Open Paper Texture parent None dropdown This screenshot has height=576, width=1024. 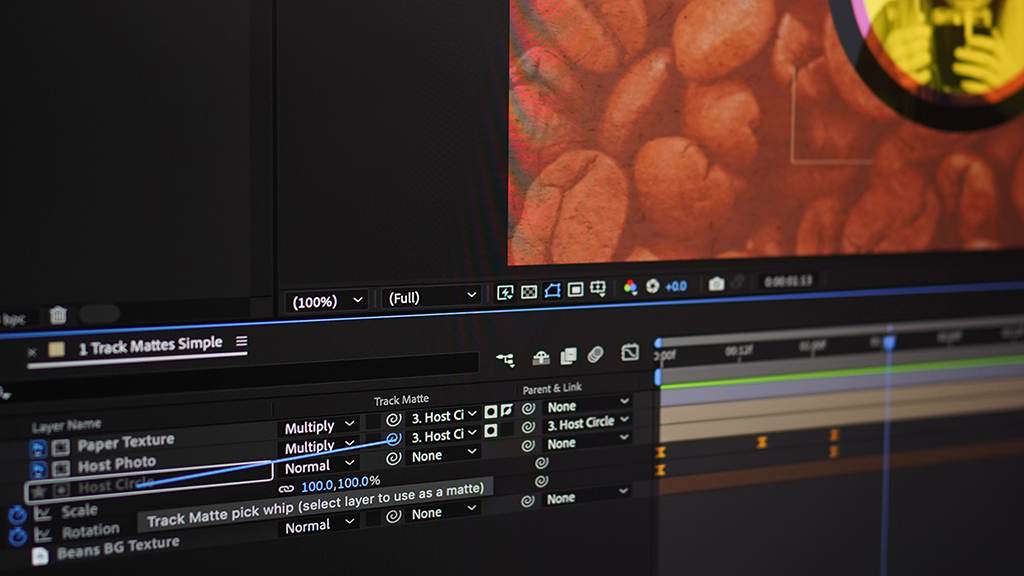587,406
